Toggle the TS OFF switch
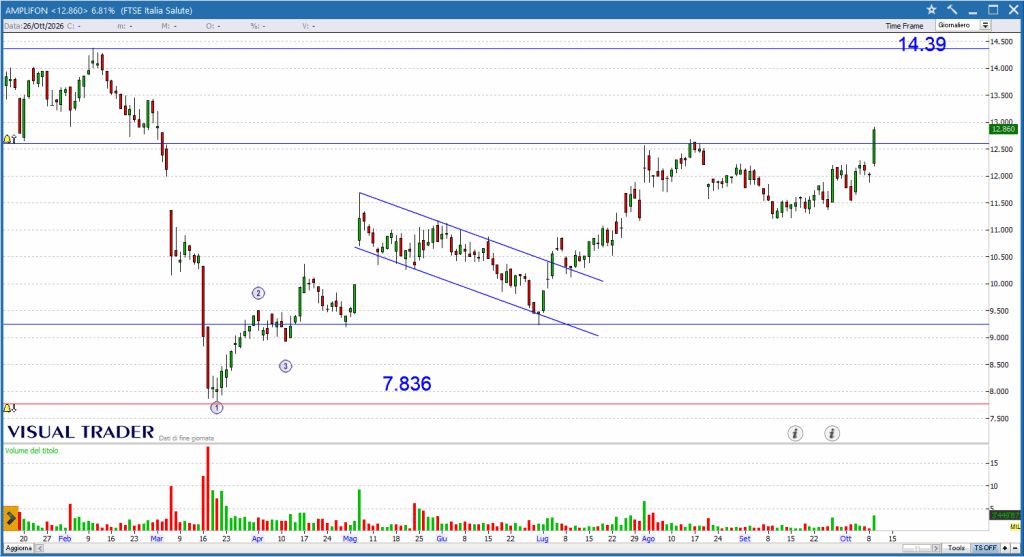The height and width of the screenshot is (557, 1024). [985, 549]
